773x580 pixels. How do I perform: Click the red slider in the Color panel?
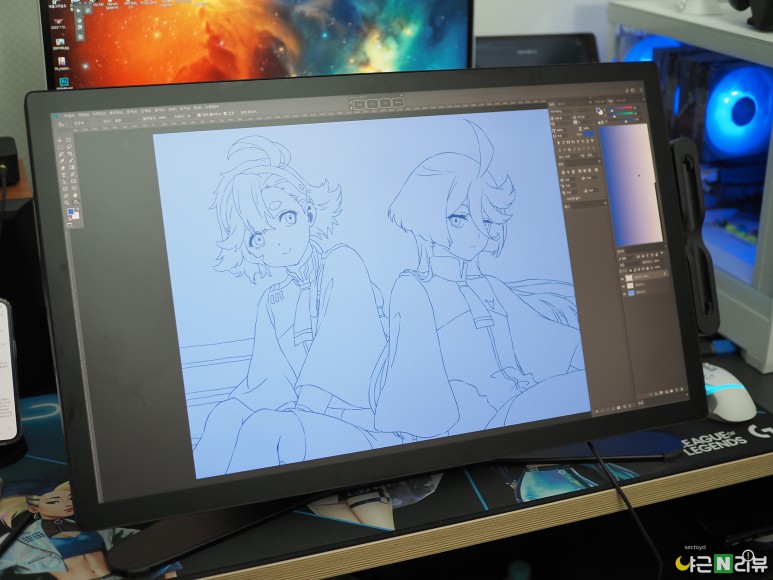pos(620,108)
